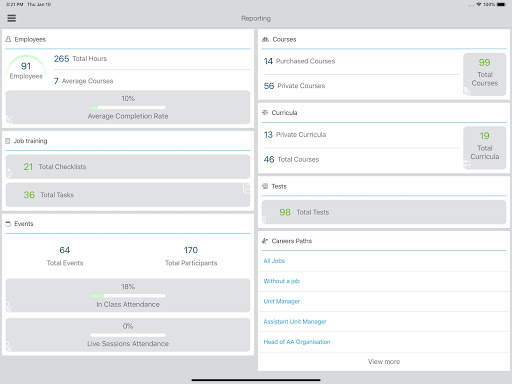The image size is (512, 384).
Task: Open Head of AA Organisation link
Action: pyautogui.click(x=297, y=342)
